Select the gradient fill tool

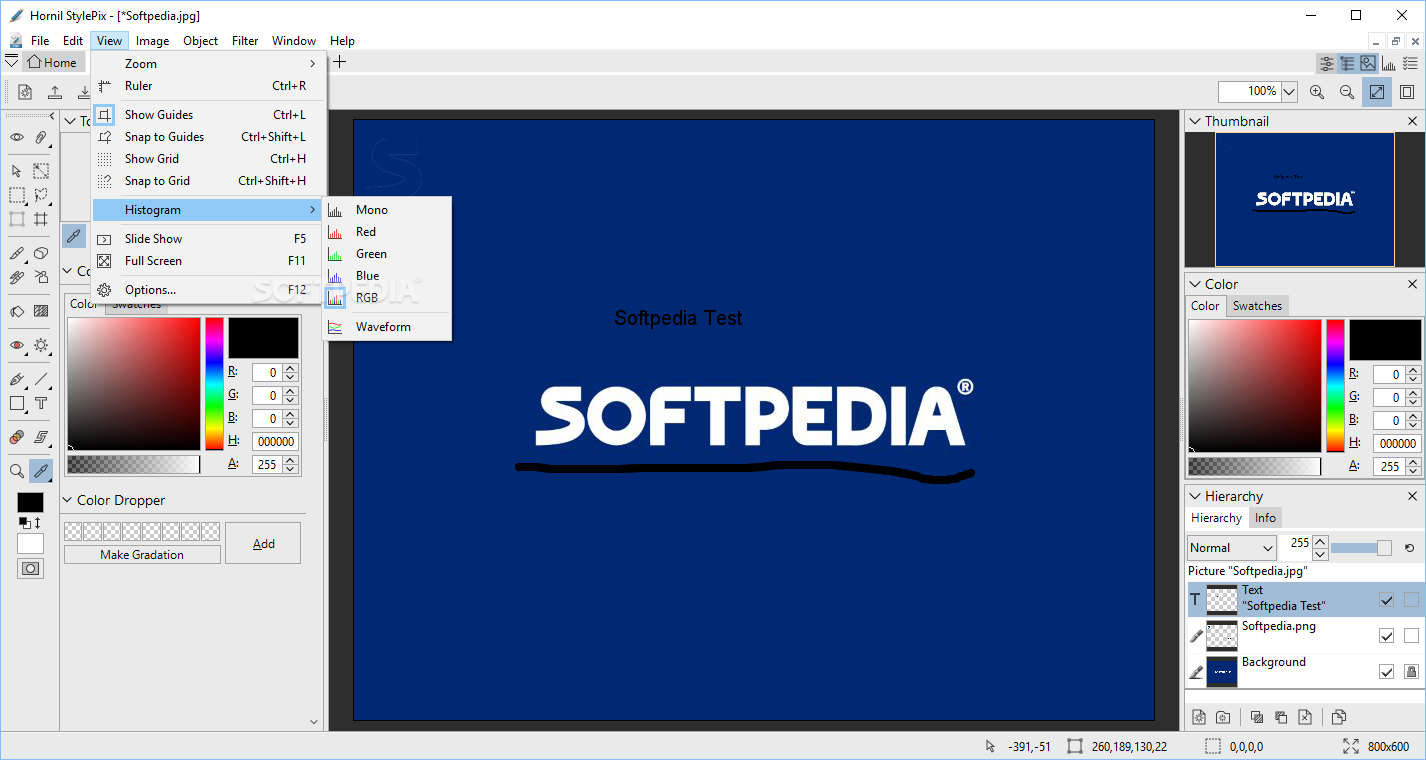point(41,311)
